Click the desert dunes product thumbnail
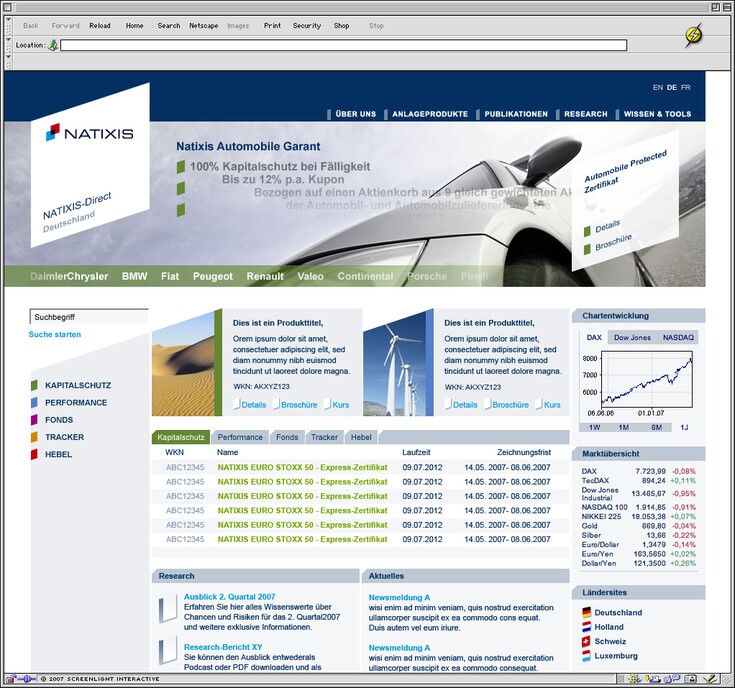Viewport: 735px width, 688px height. pos(183,362)
